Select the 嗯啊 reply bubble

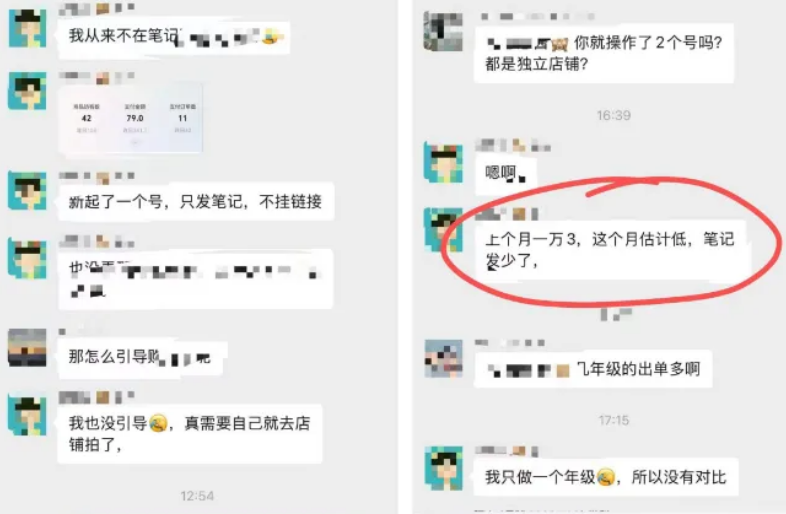506,175
